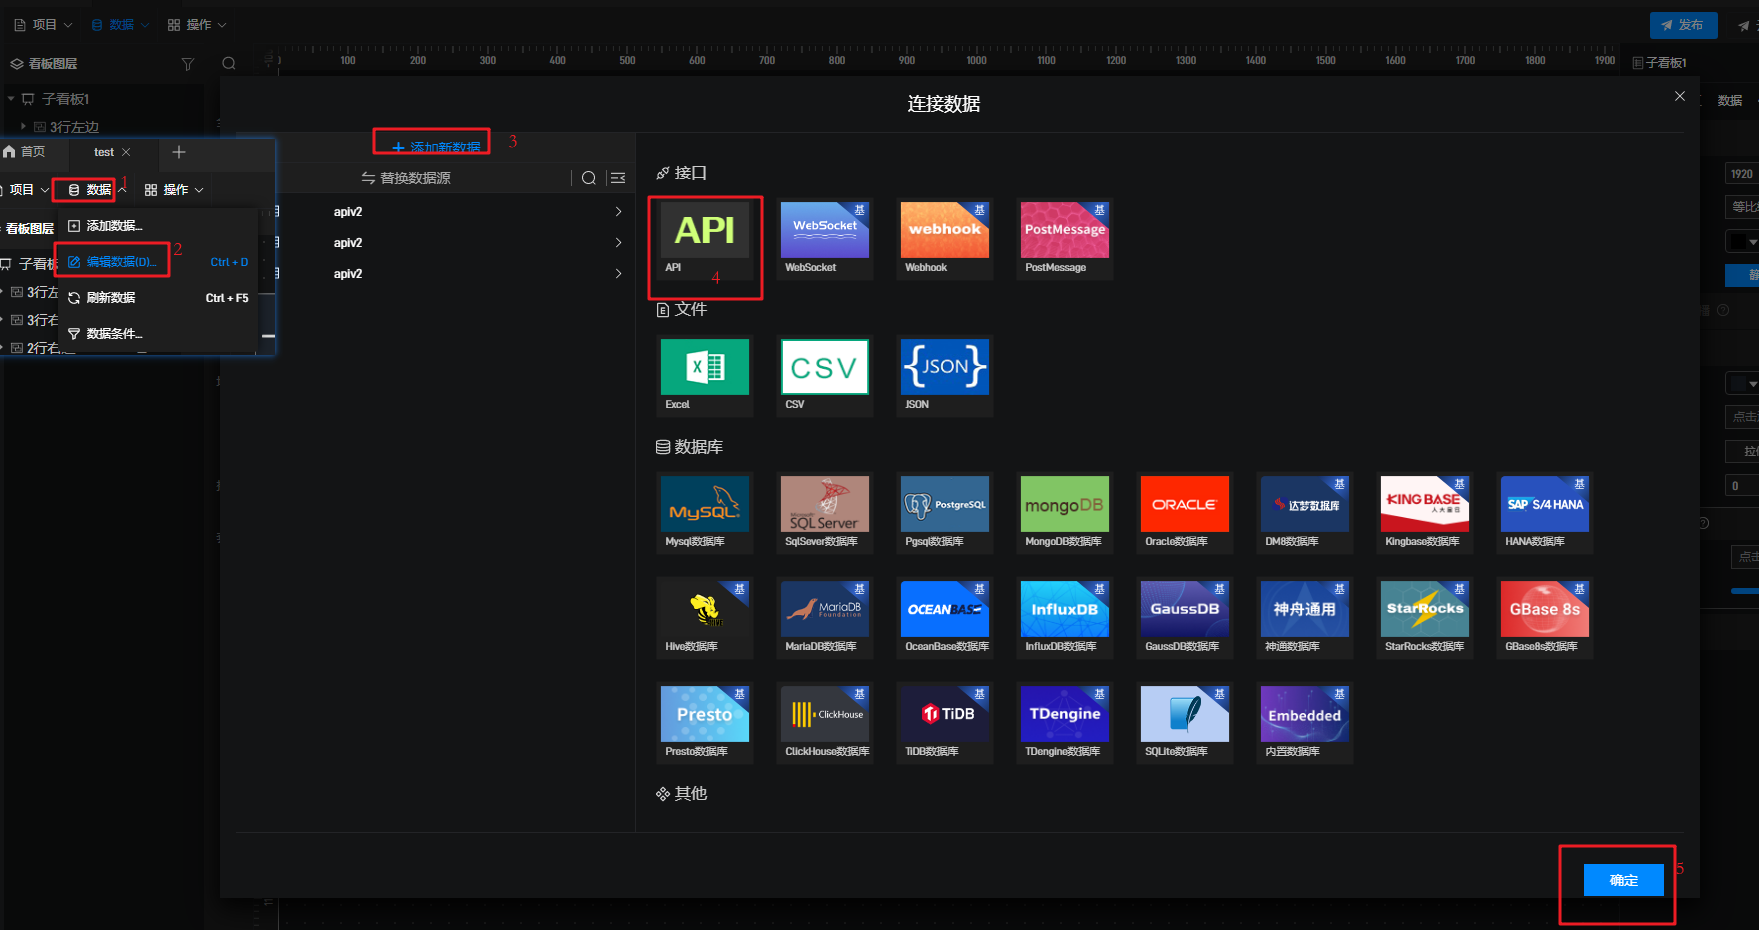Close the test tab
The width and height of the screenshot is (1759, 930).
pos(126,152)
